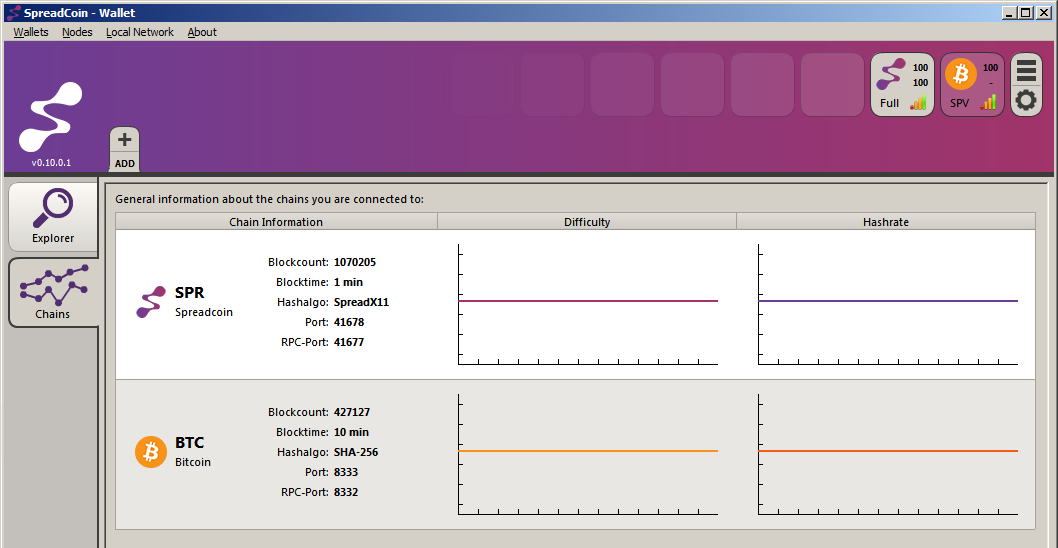Click the BTC ticker label

(190, 443)
